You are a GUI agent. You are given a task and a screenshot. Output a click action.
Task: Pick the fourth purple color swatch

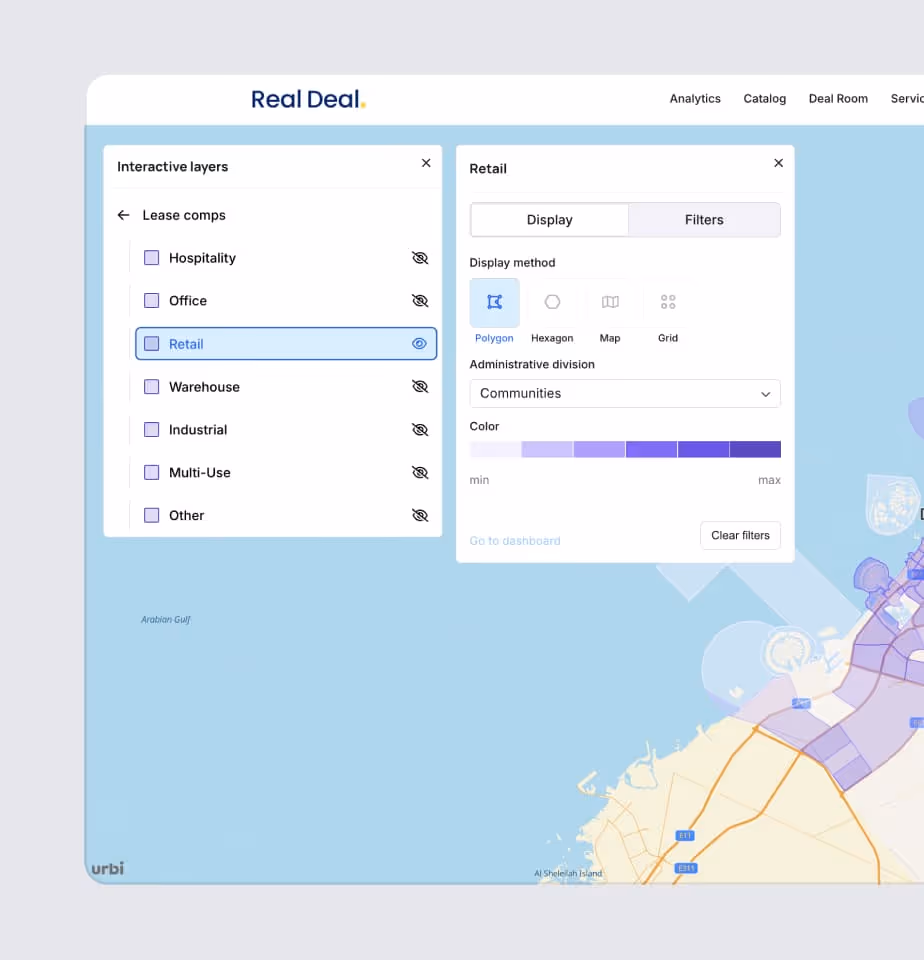[651, 449]
